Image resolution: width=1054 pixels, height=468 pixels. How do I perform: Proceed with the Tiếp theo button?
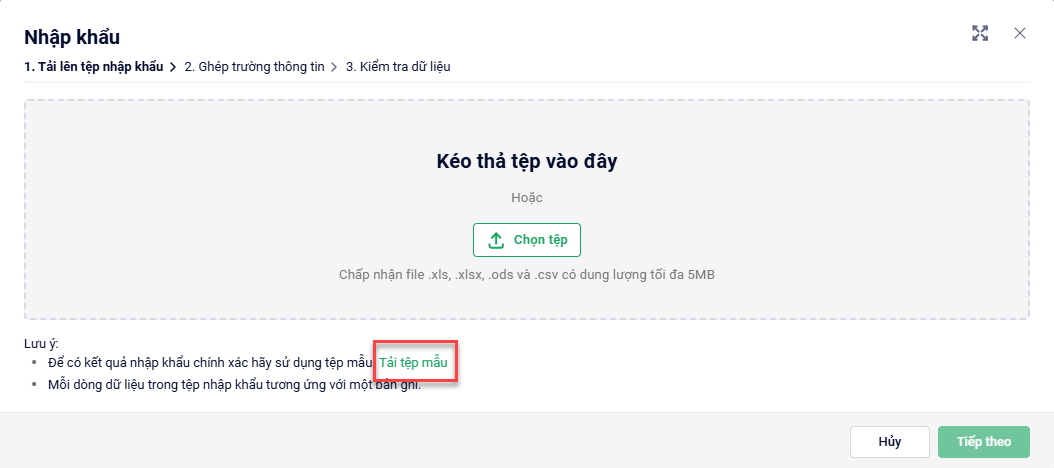tap(983, 441)
